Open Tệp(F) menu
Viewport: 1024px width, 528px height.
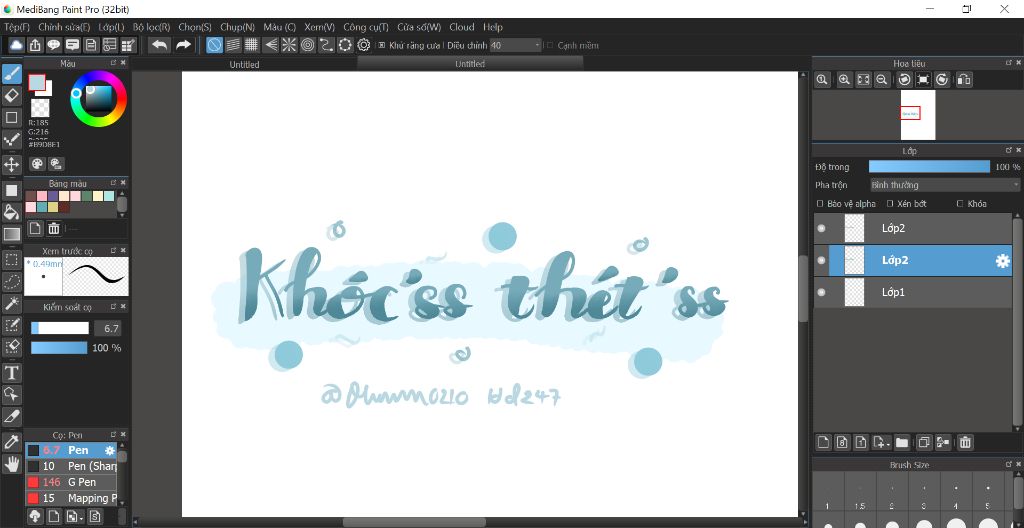point(17,27)
